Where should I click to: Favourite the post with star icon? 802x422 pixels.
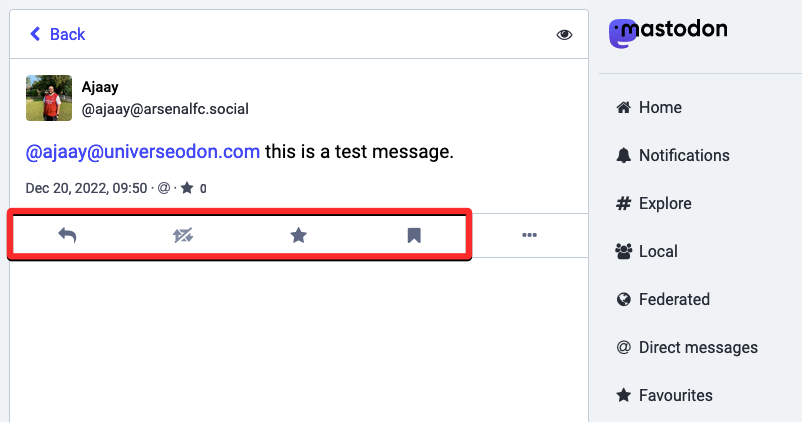click(x=298, y=236)
